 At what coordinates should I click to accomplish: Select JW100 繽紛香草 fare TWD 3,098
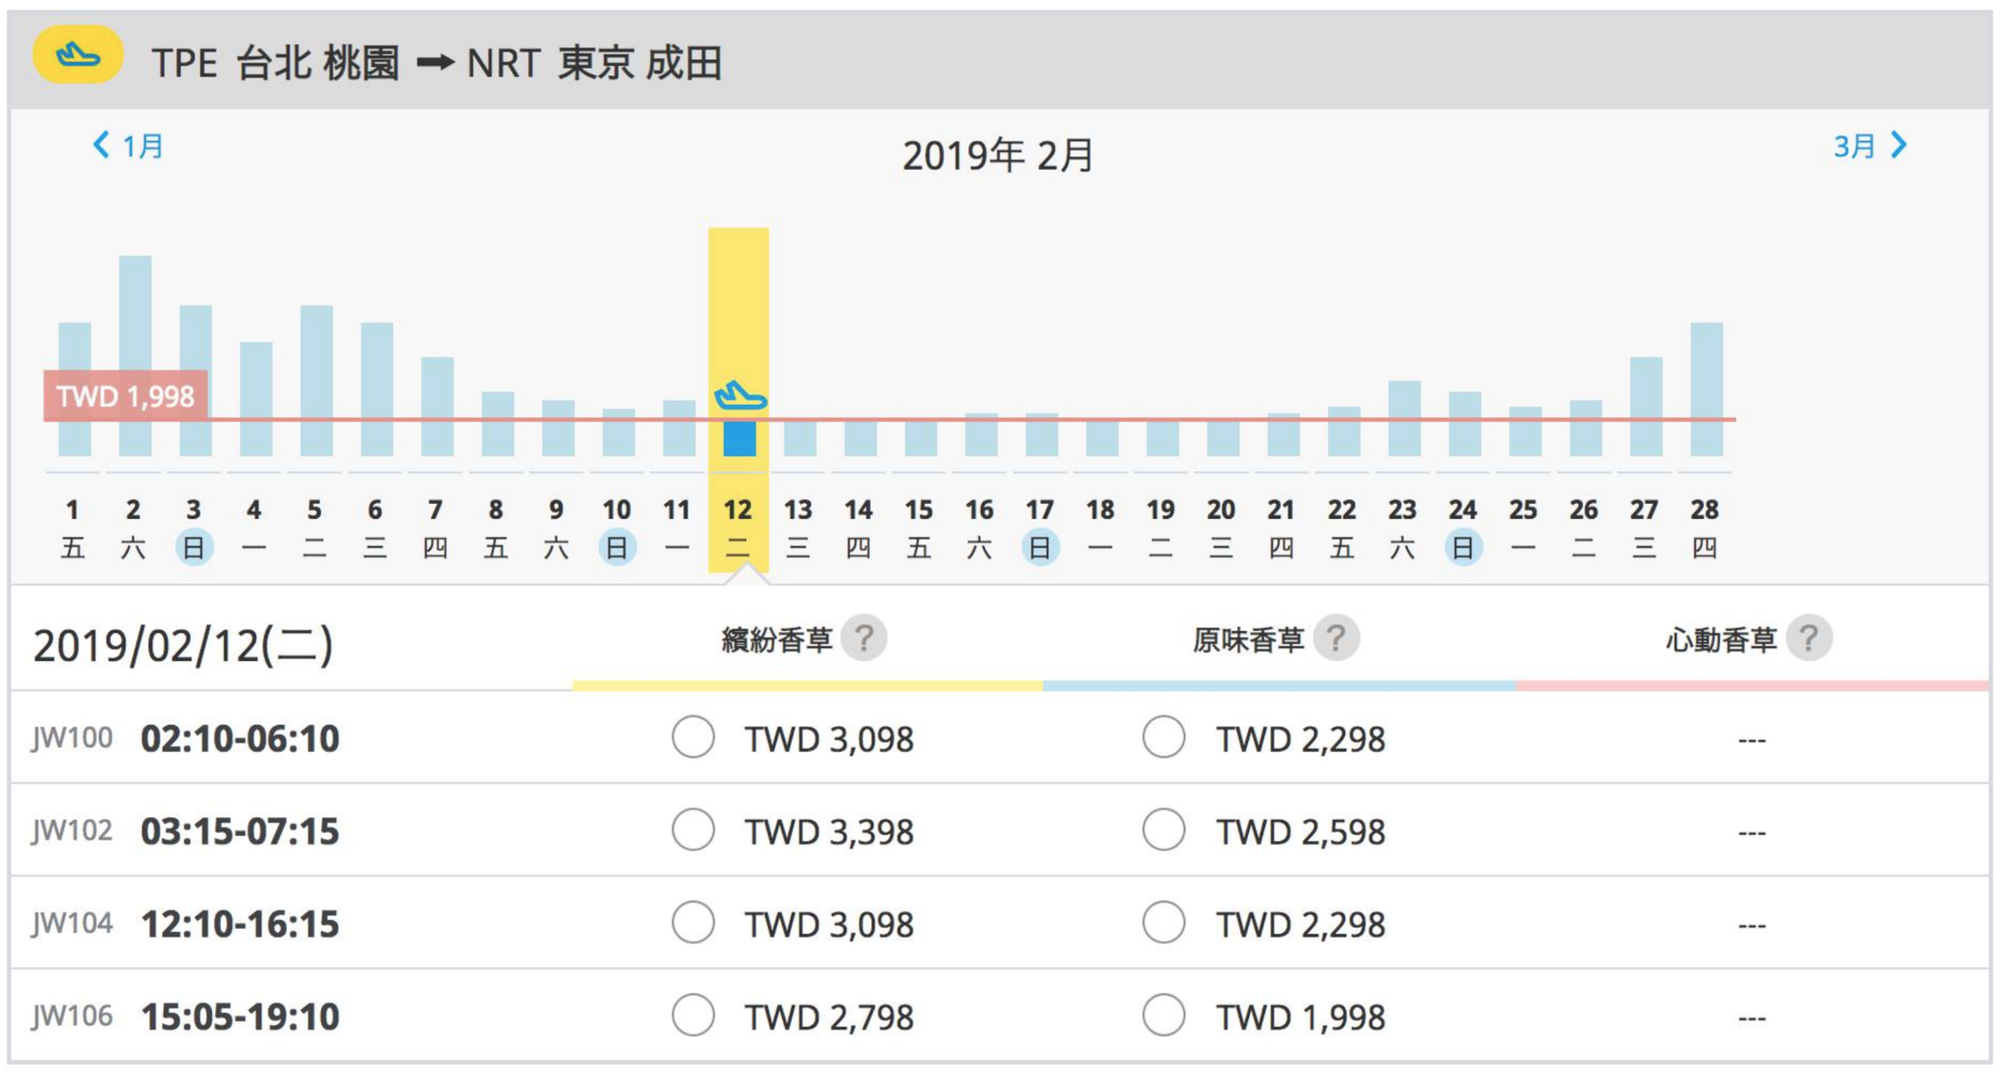693,738
